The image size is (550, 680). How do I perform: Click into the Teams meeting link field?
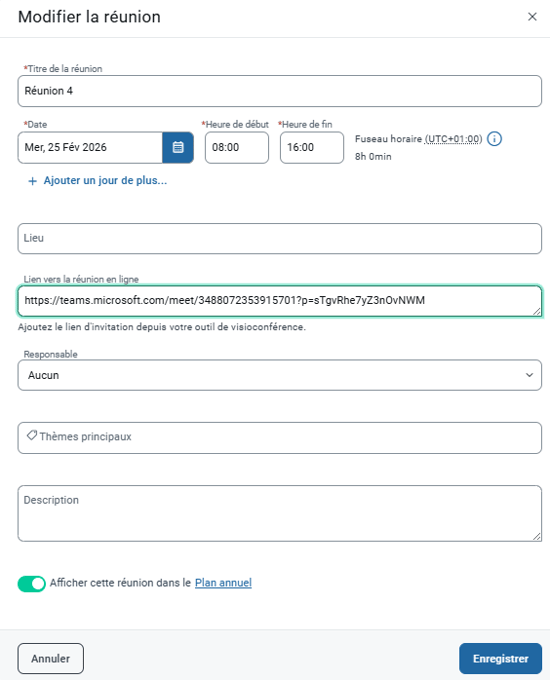point(279,301)
